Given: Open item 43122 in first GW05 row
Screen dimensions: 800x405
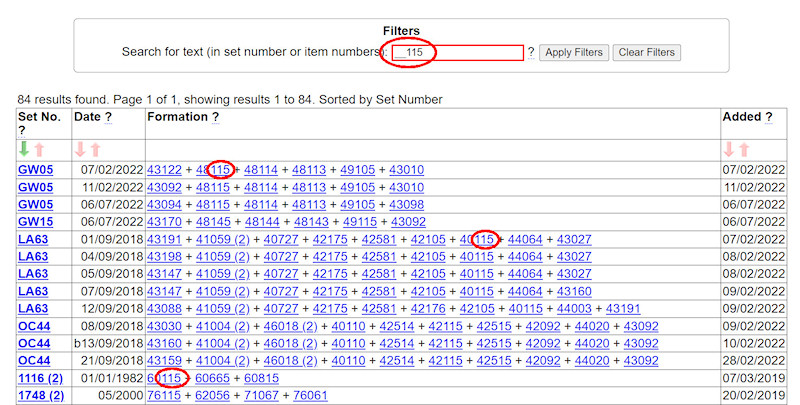Looking at the screenshot, I should coord(164,169).
